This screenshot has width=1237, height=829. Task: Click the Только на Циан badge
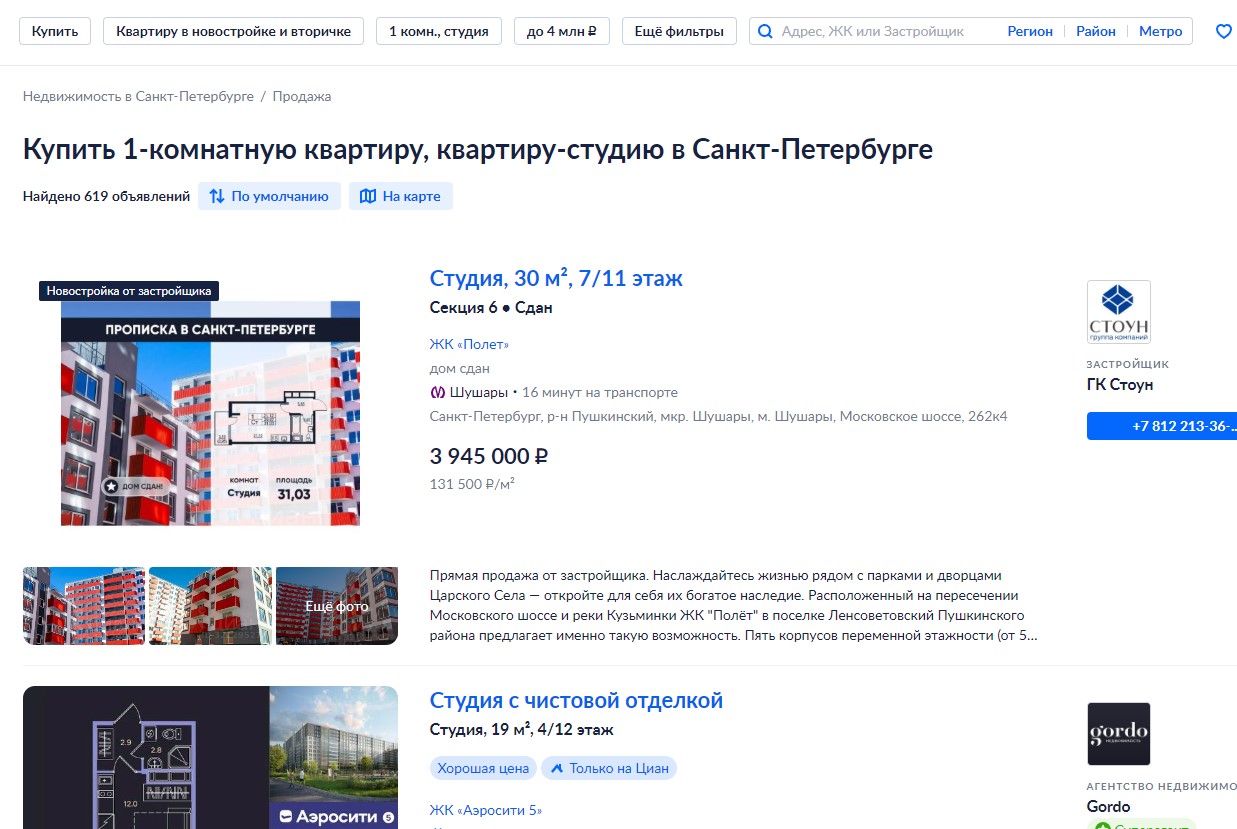(x=609, y=768)
